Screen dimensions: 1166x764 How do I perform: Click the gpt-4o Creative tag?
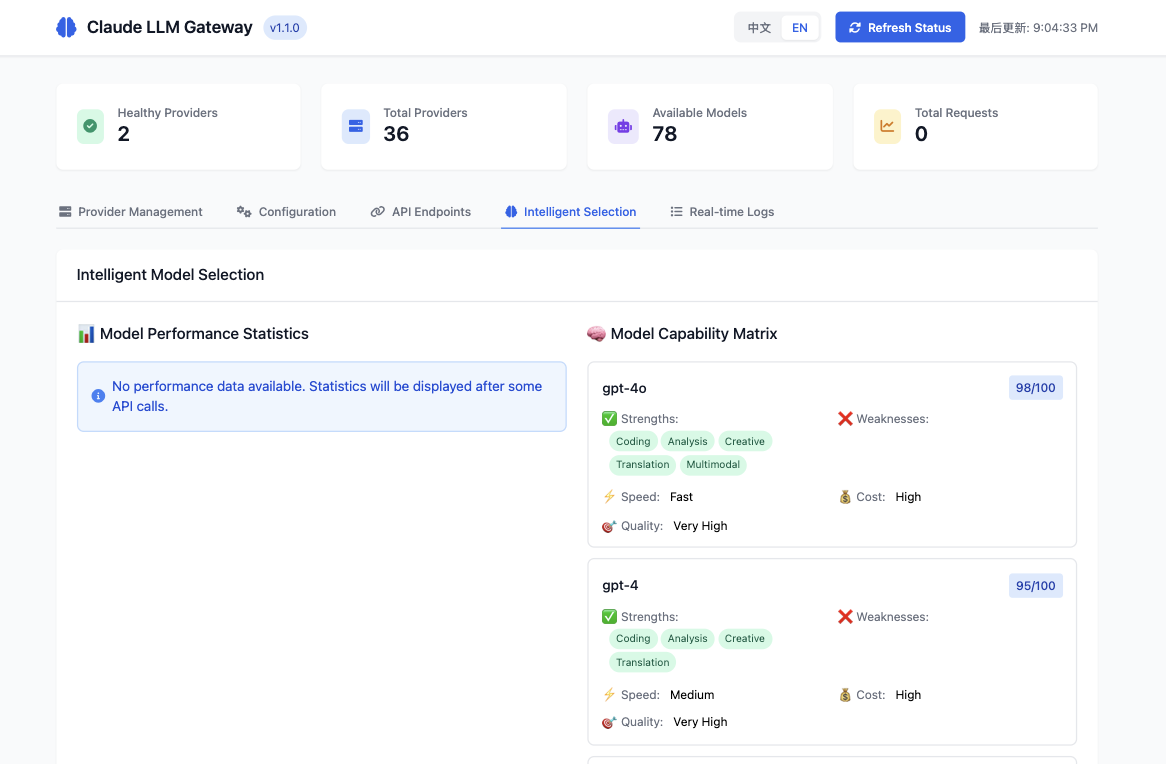(x=744, y=441)
